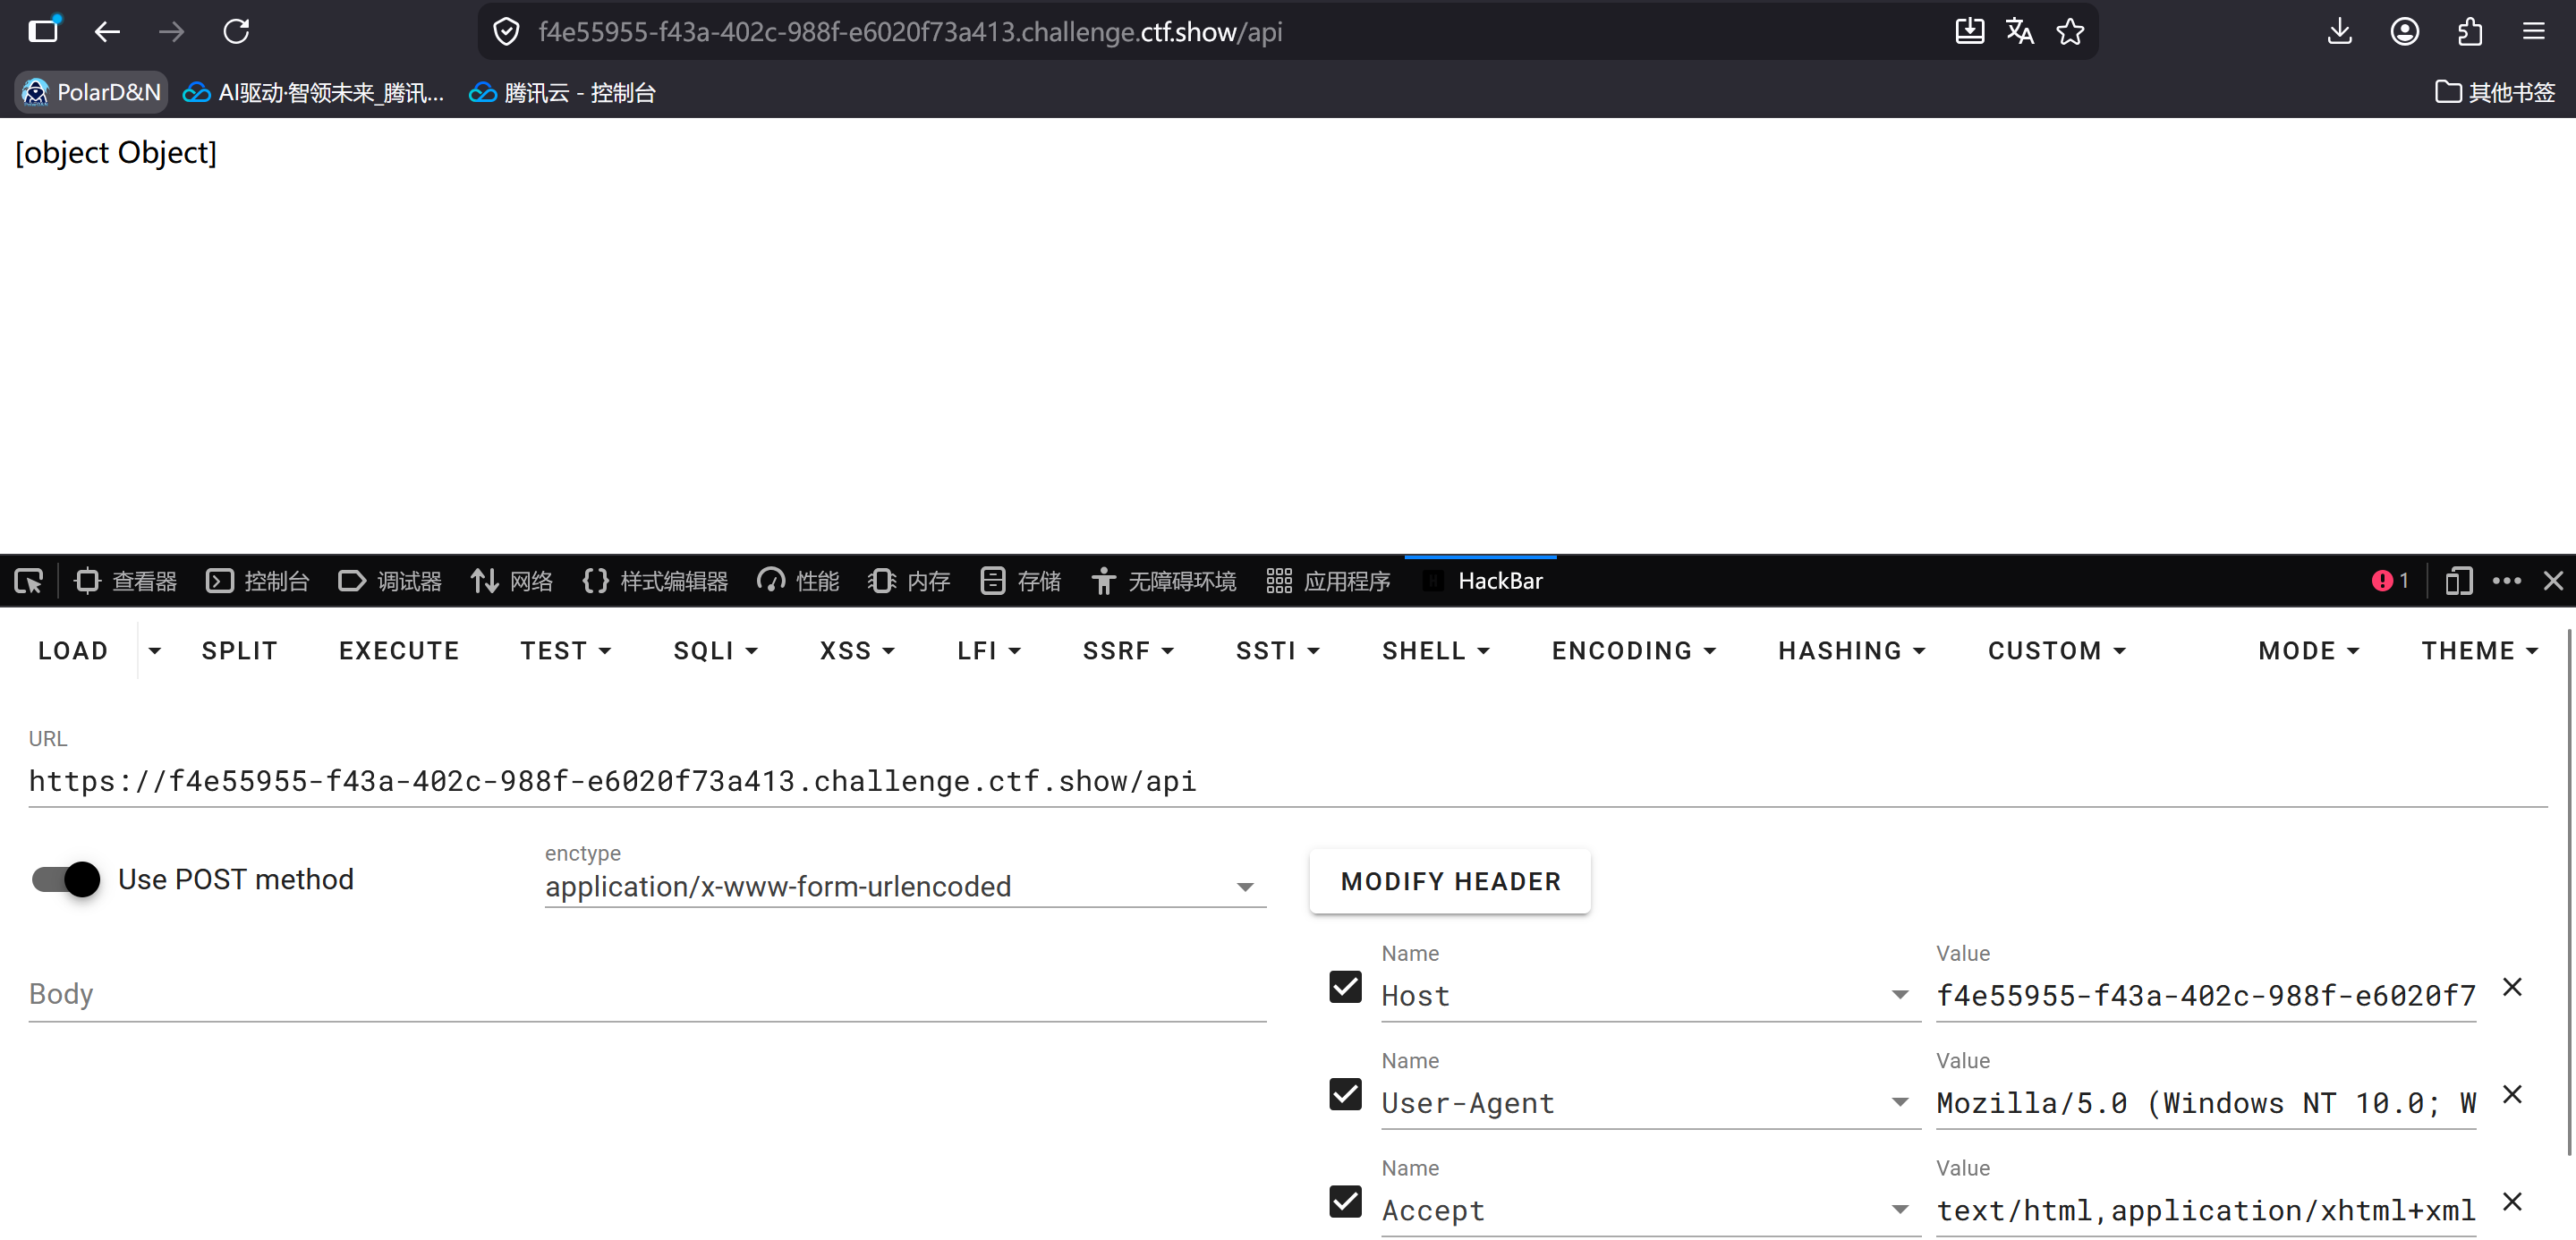Click the red error count indicator
Viewport: 2576px width, 1240px height.
coord(2390,581)
